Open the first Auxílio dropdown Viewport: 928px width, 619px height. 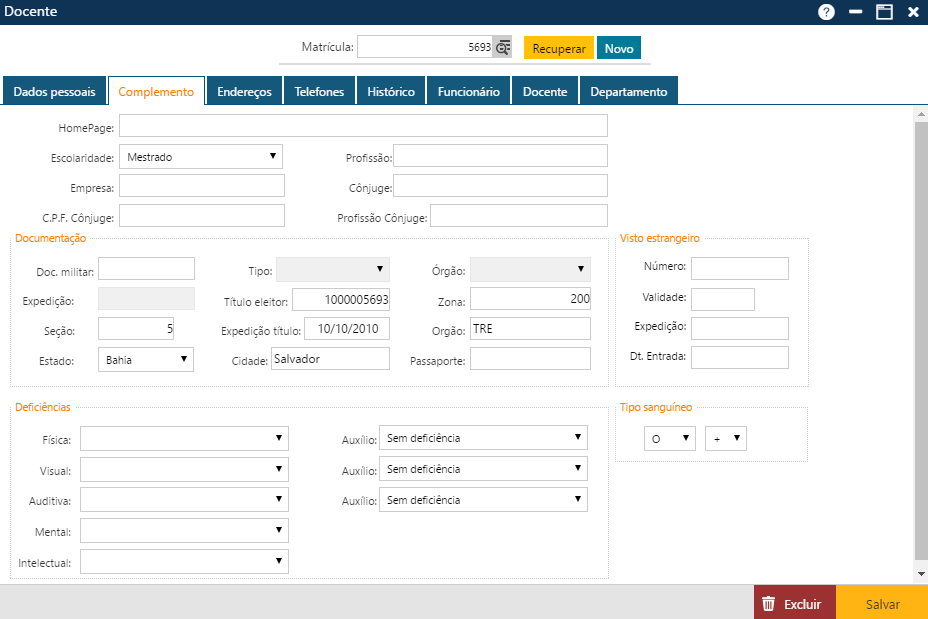tap(577, 437)
